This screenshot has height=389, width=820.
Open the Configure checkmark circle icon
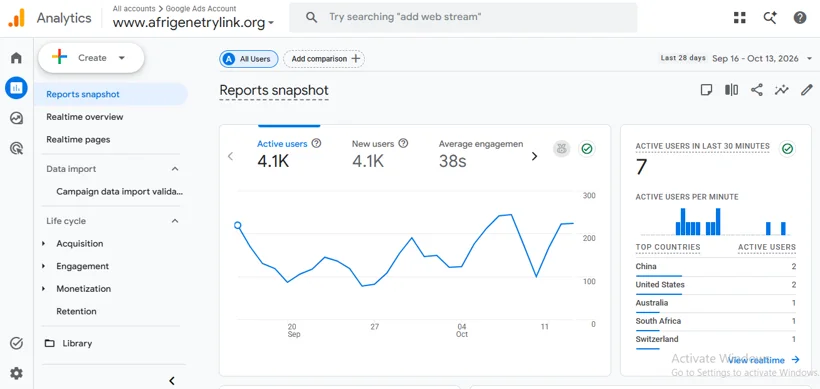point(16,343)
